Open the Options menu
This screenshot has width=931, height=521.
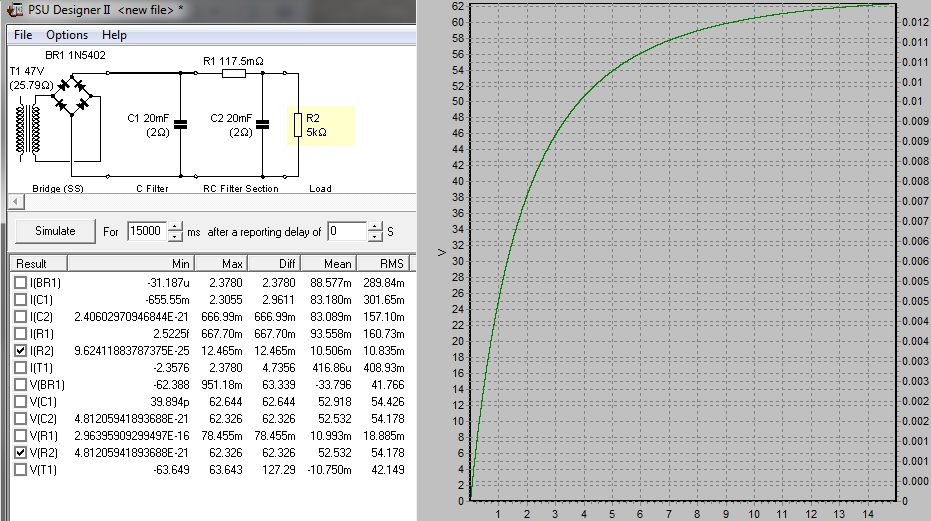67,35
